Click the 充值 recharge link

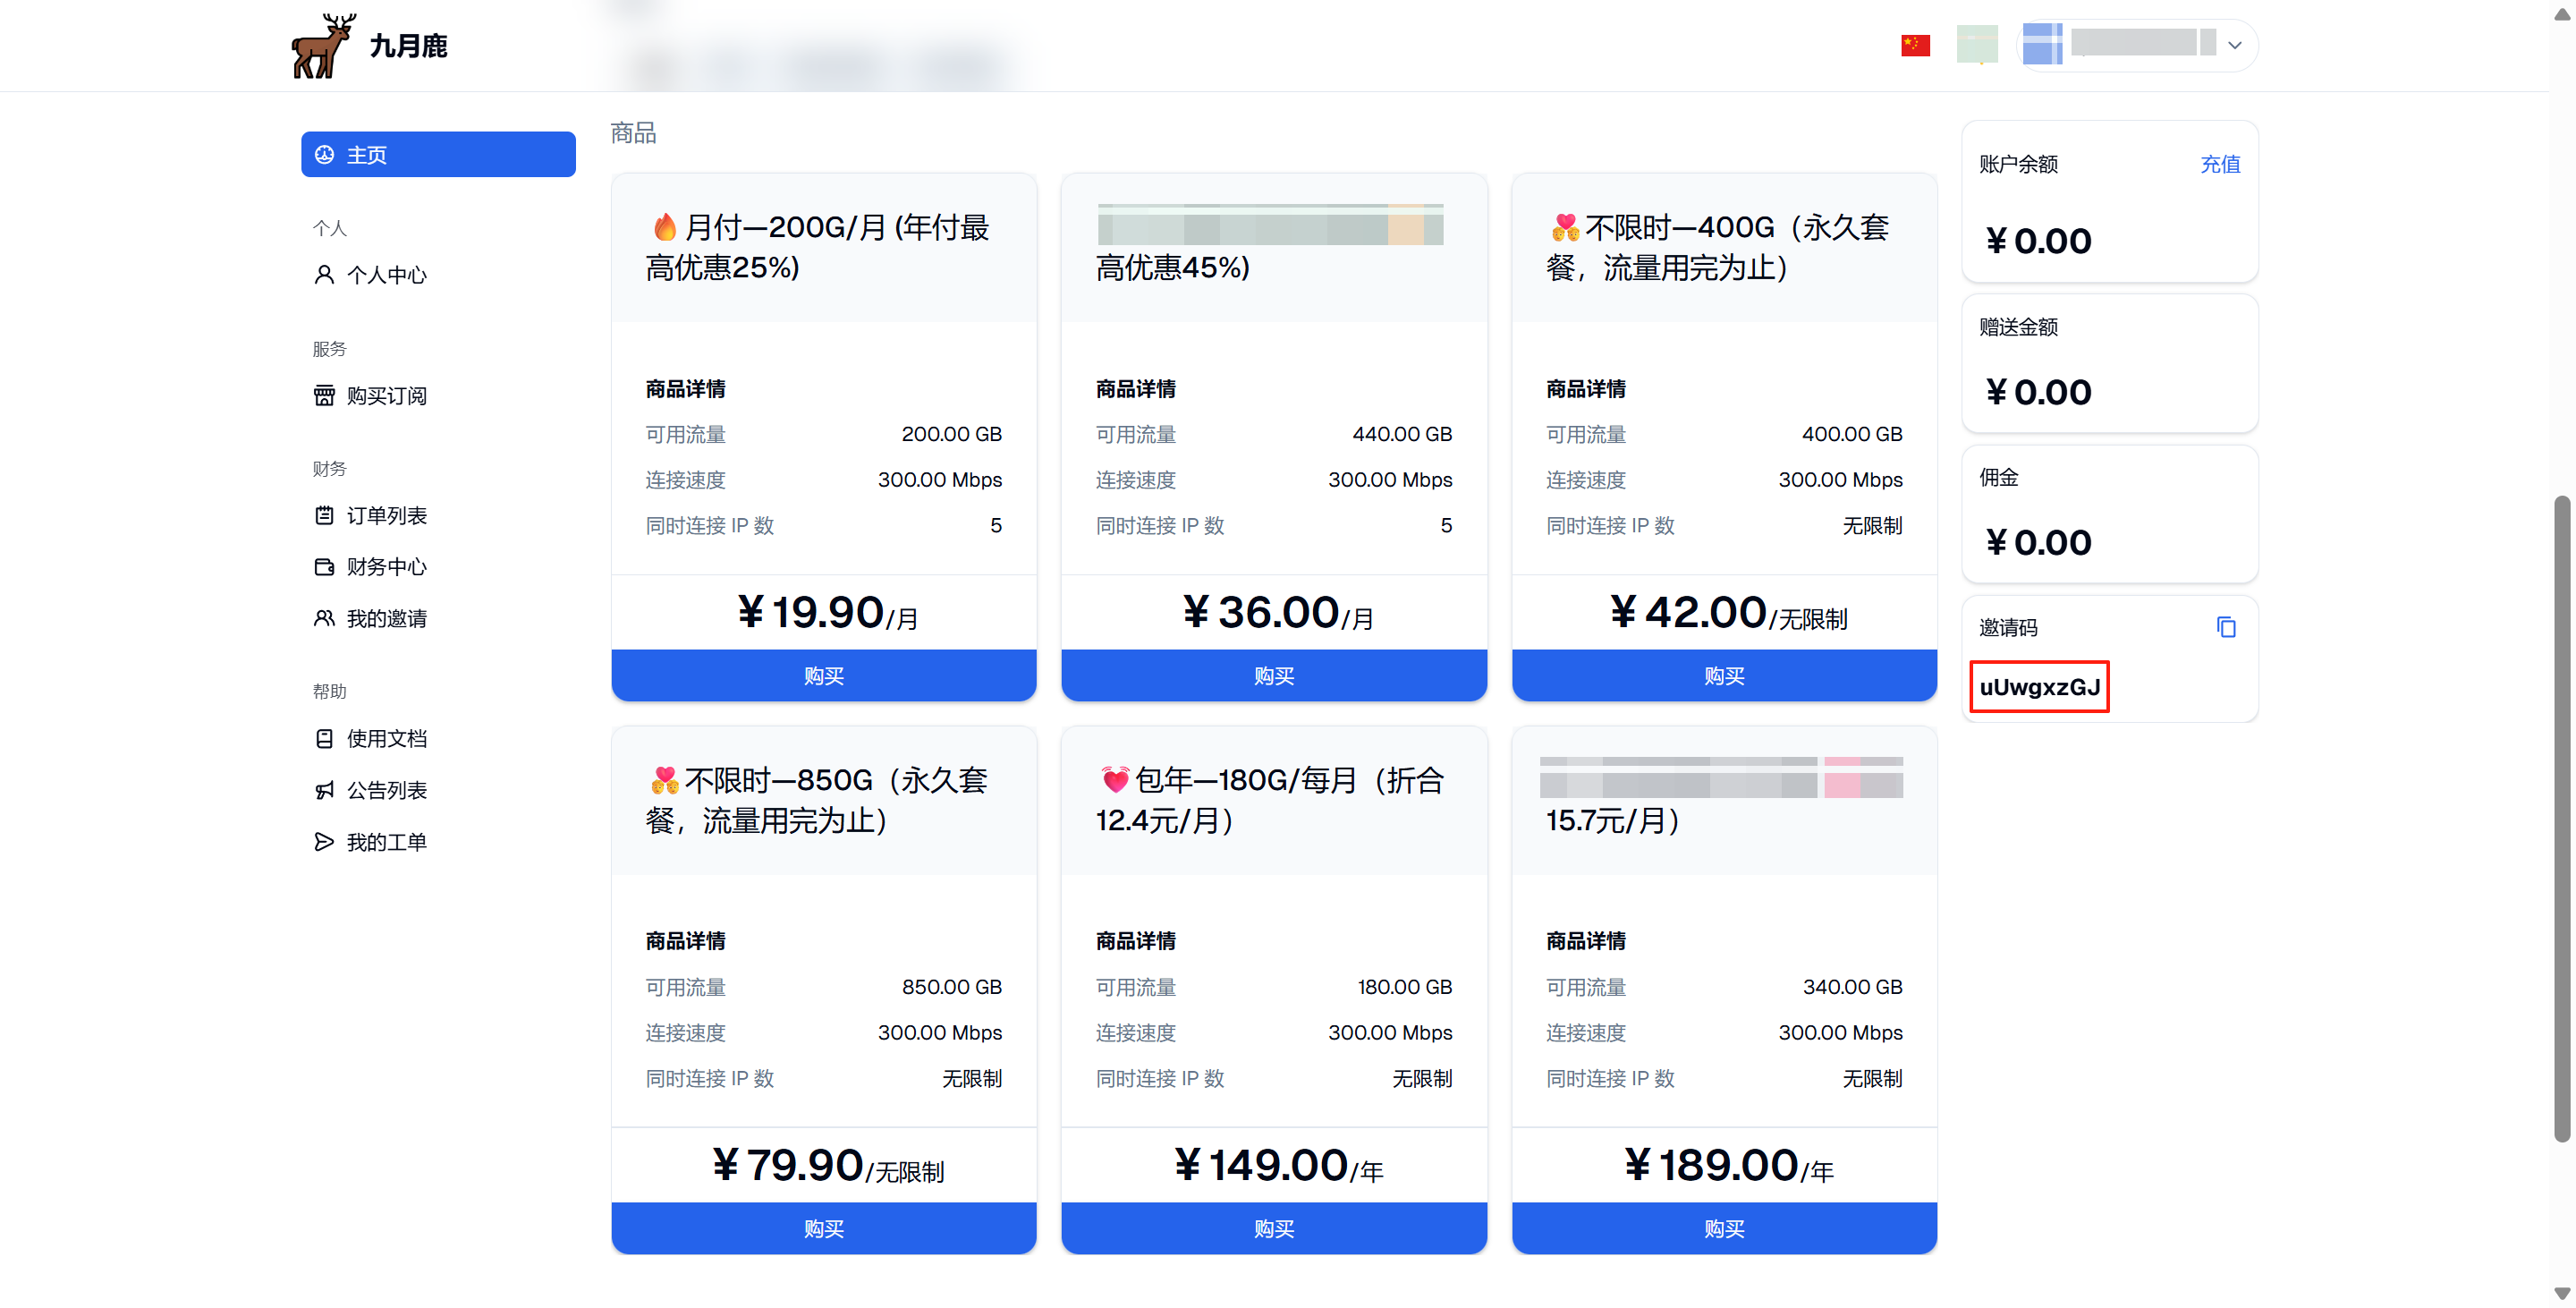coord(2220,164)
